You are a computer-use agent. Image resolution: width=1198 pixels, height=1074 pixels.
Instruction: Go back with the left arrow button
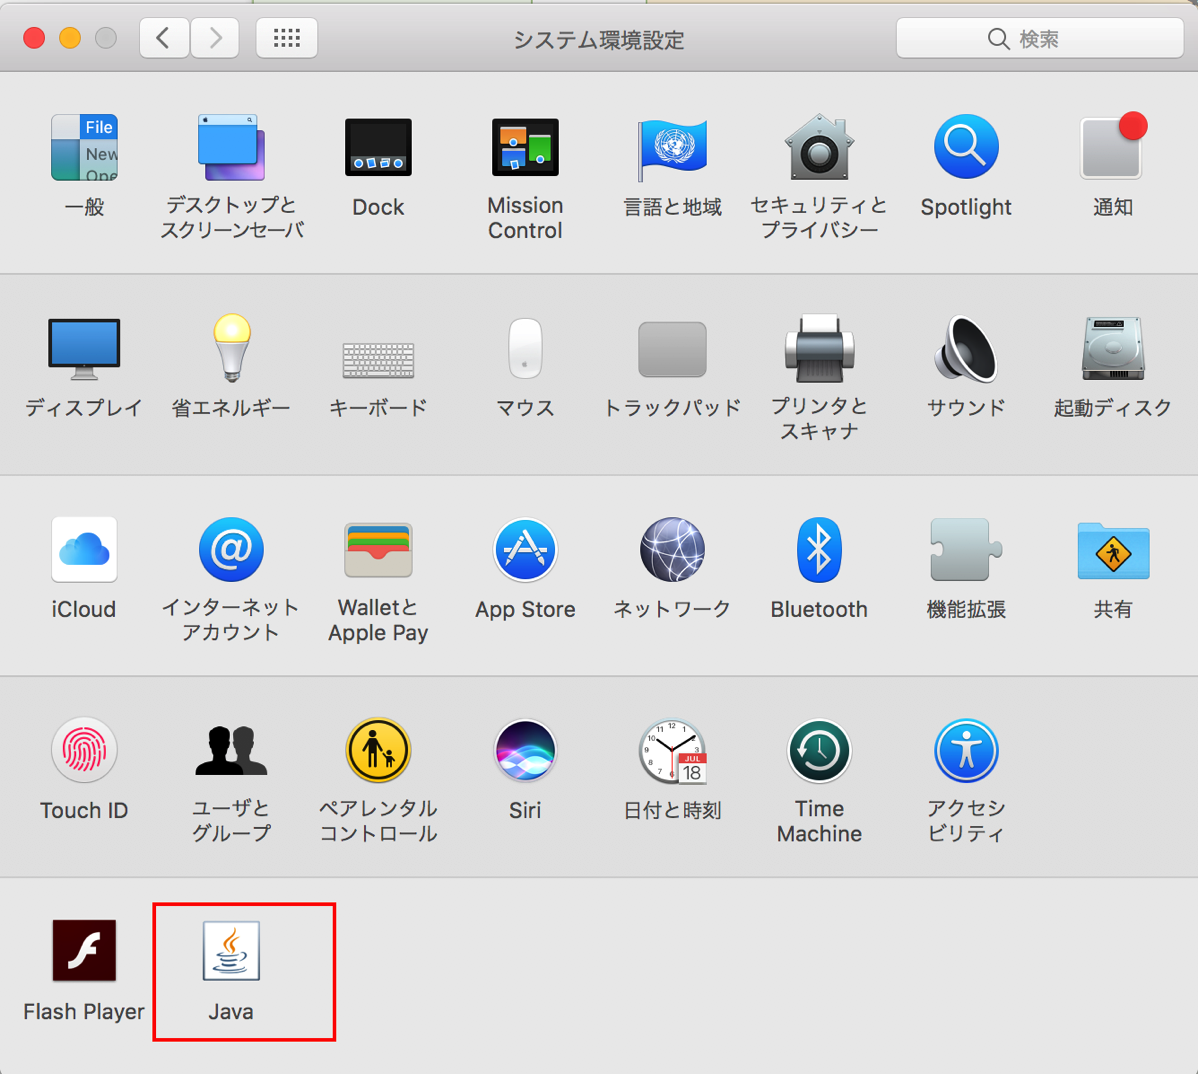tap(164, 38)
